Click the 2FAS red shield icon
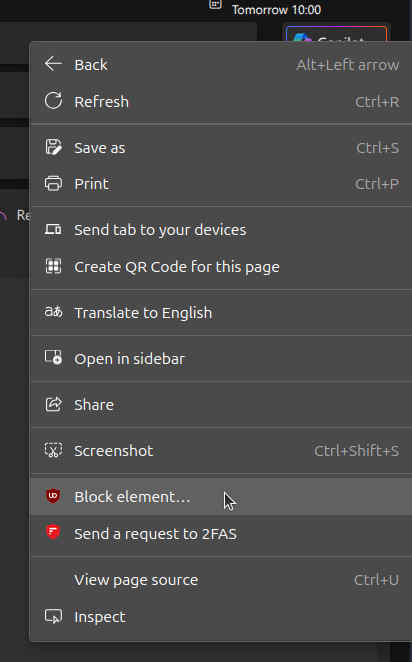 [x=53, y=532]
